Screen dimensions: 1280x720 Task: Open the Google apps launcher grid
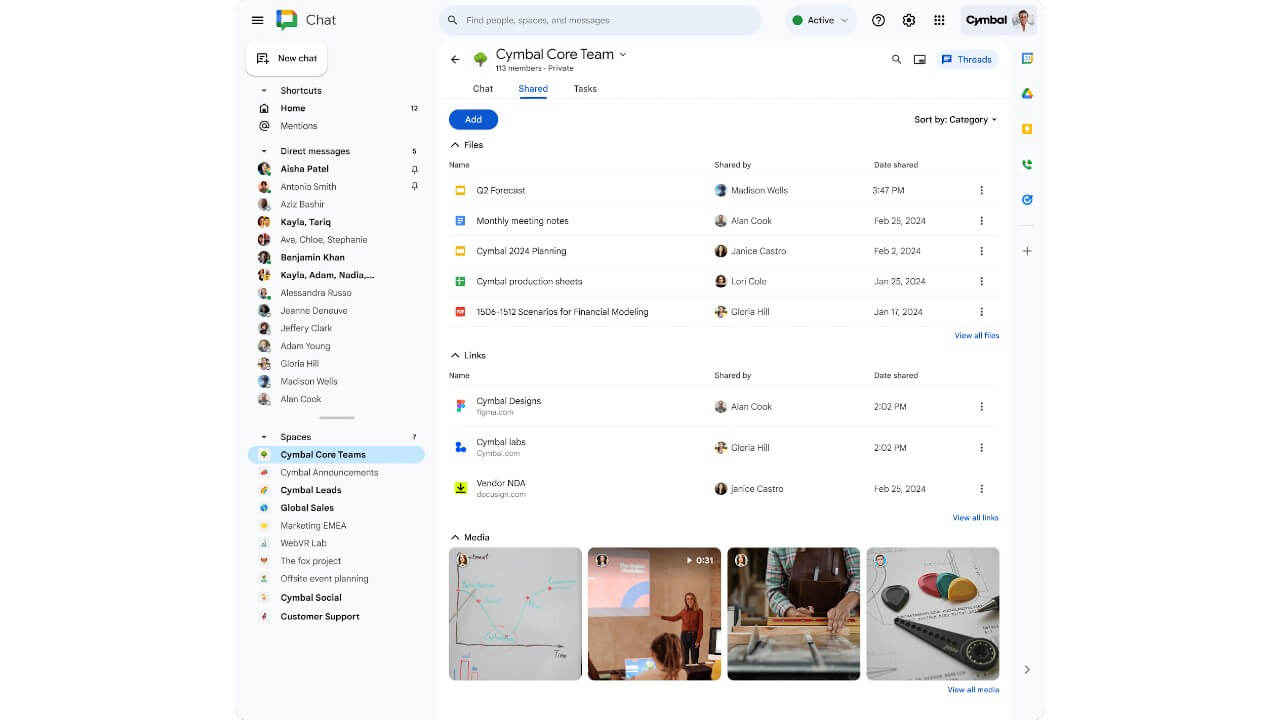938,19
